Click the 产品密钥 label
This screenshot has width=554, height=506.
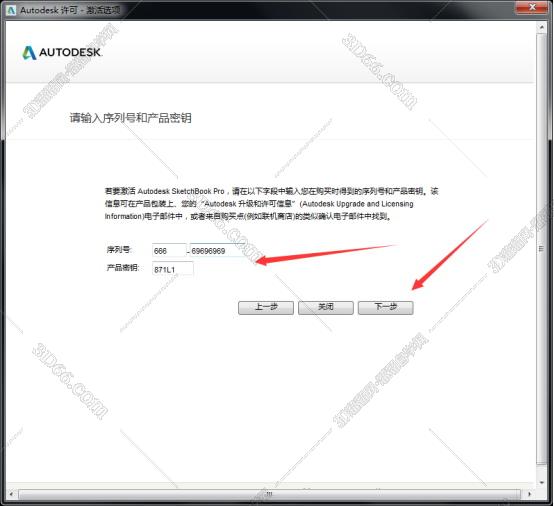(x=123, y=268)
